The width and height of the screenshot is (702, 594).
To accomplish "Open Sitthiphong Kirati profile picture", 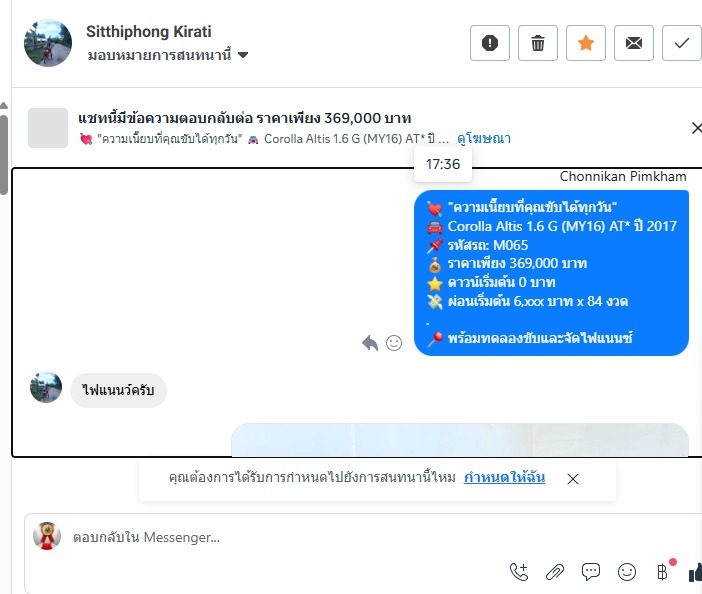I will click(x=48, y=43).
